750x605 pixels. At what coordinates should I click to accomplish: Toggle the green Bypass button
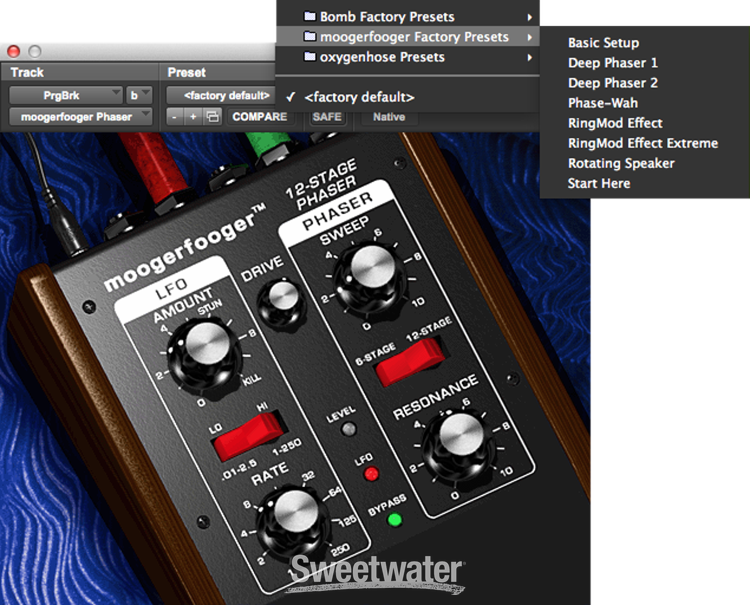[x=394, y=519]
